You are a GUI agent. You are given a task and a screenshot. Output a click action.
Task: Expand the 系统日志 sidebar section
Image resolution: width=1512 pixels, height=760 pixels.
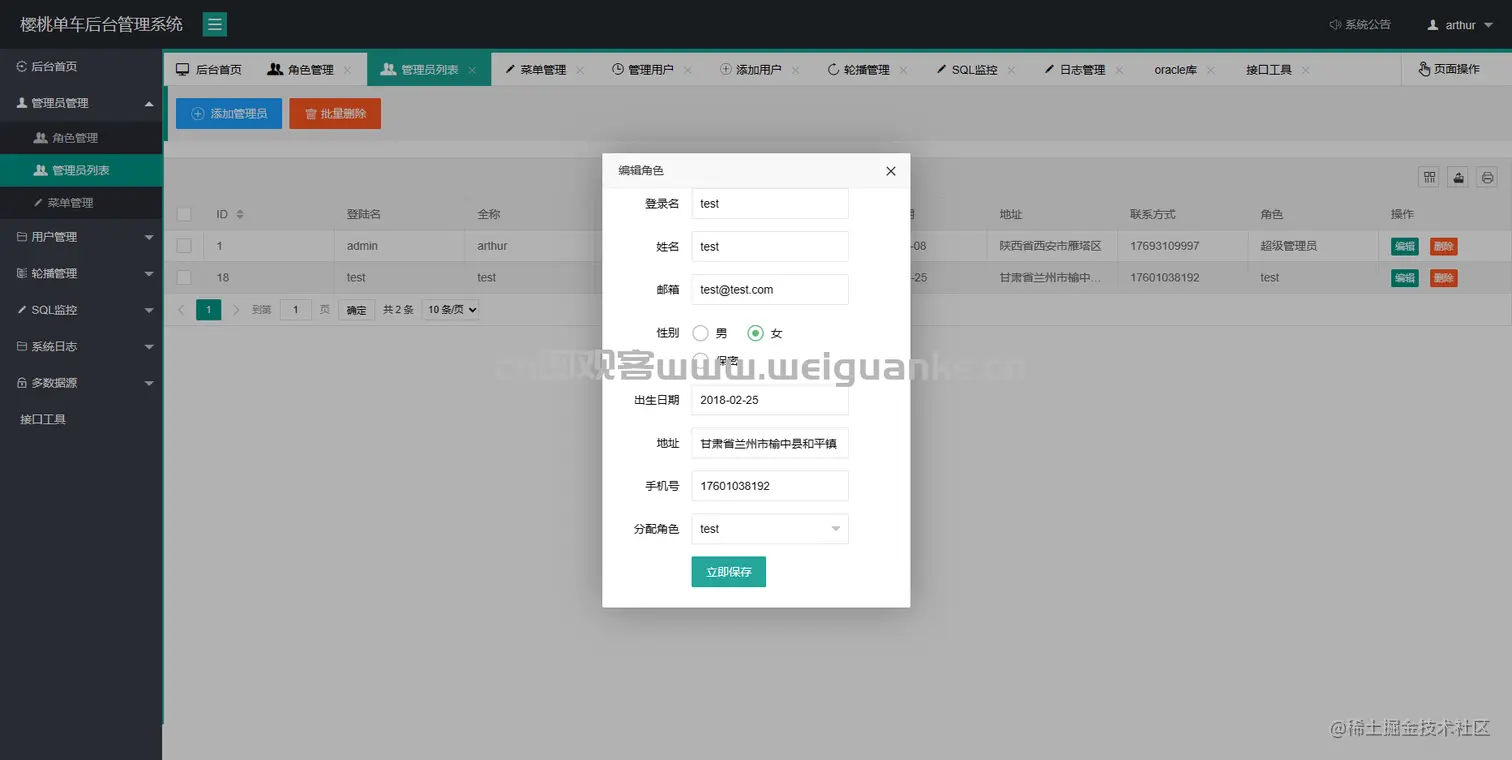[x=81, y=346]
